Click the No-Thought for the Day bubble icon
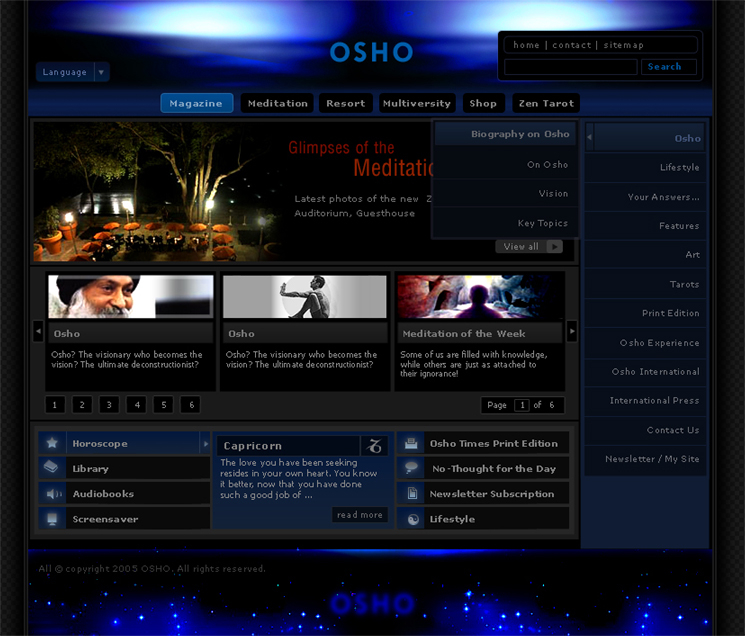Screen dimensions: 745x636 click(x=411, y=468)
